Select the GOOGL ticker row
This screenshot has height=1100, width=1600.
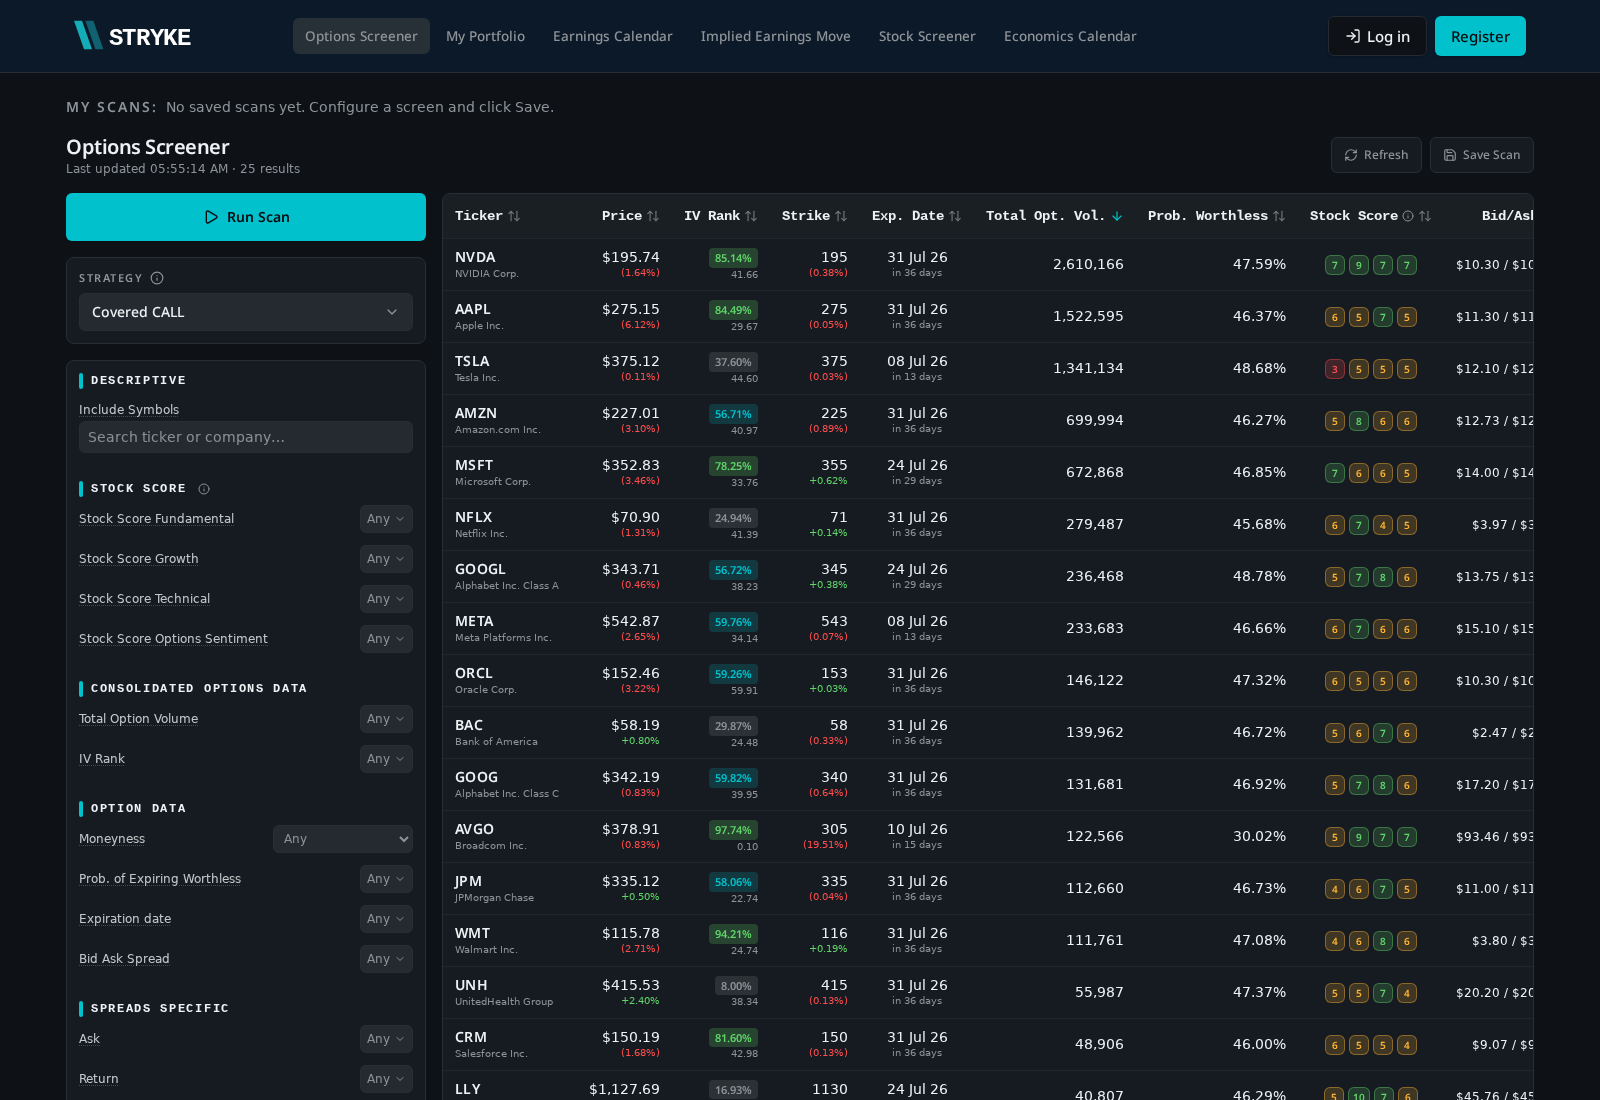click(x=988, y=577)
